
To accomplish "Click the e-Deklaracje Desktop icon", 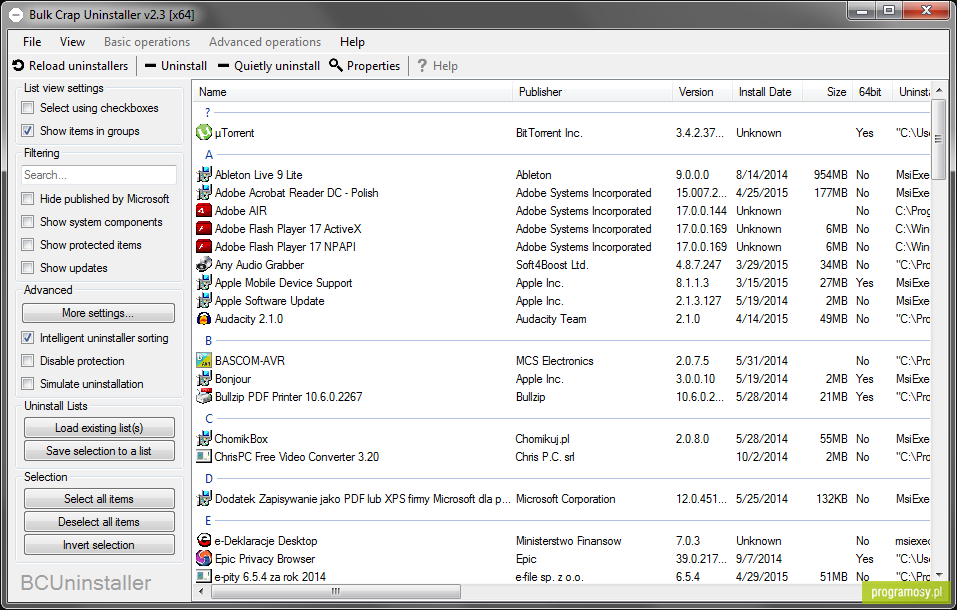I will click(204, 541).
